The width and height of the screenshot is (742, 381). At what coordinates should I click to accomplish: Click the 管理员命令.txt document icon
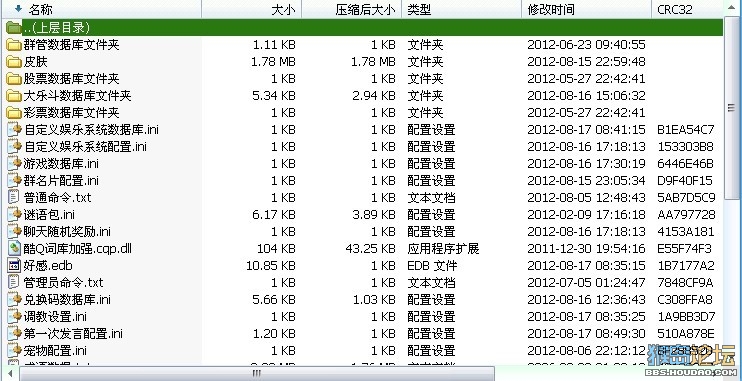[x=14, y=283]
